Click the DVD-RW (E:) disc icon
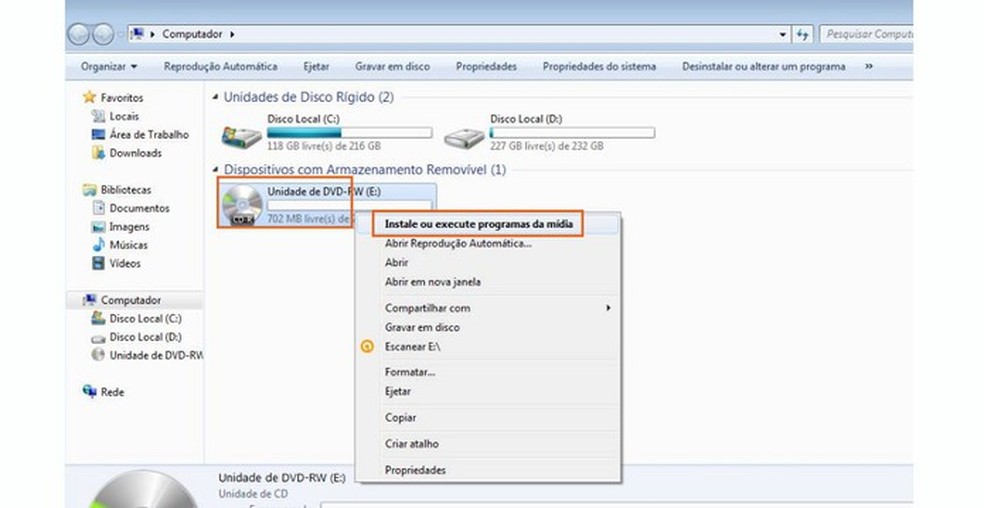Viewport: 984px width, 508px height. [242, 205]
